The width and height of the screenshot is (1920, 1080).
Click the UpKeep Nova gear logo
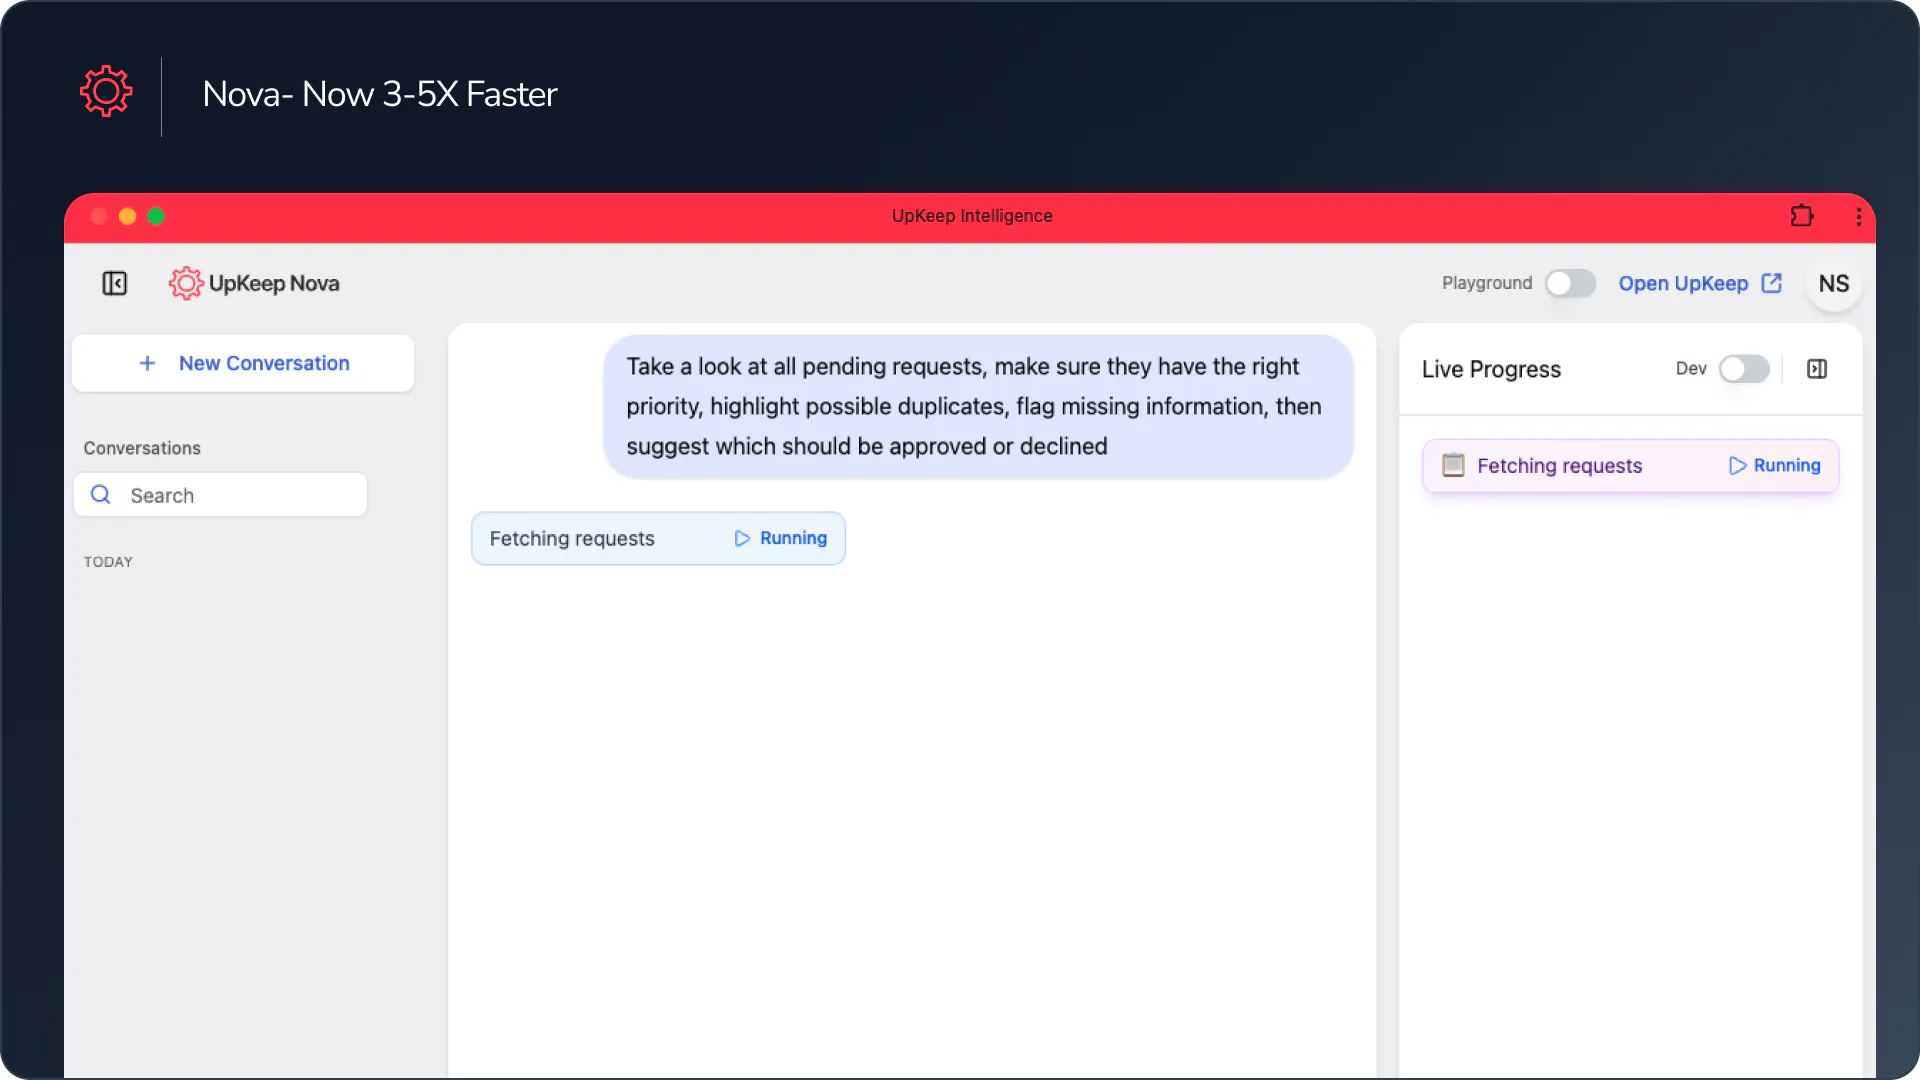tap(184, 283)
